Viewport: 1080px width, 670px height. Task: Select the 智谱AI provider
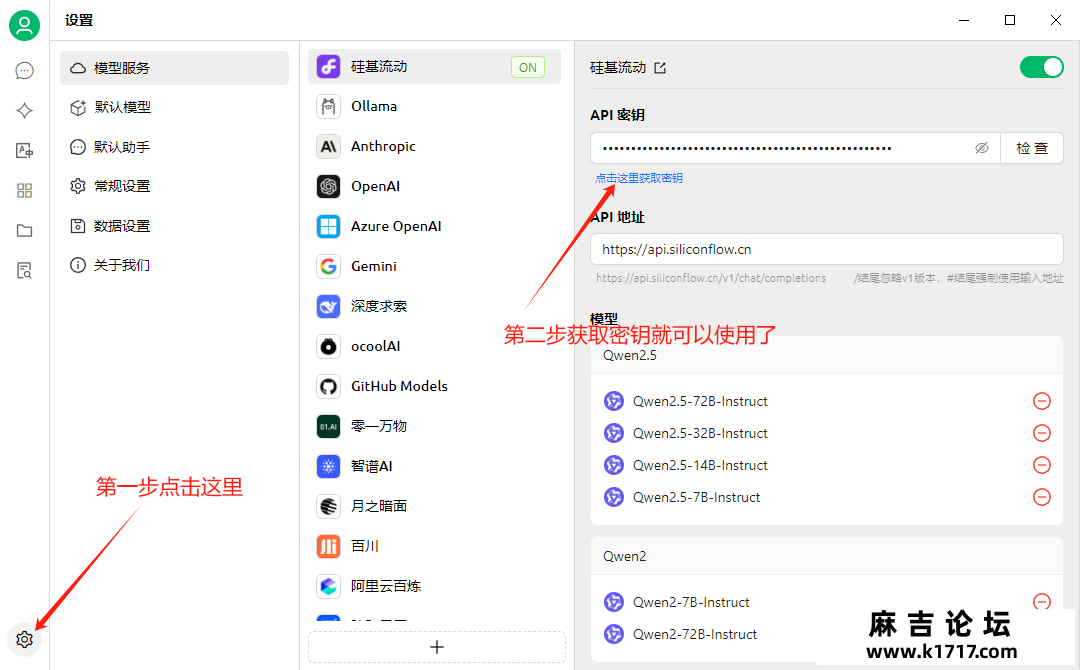(434, 465)
